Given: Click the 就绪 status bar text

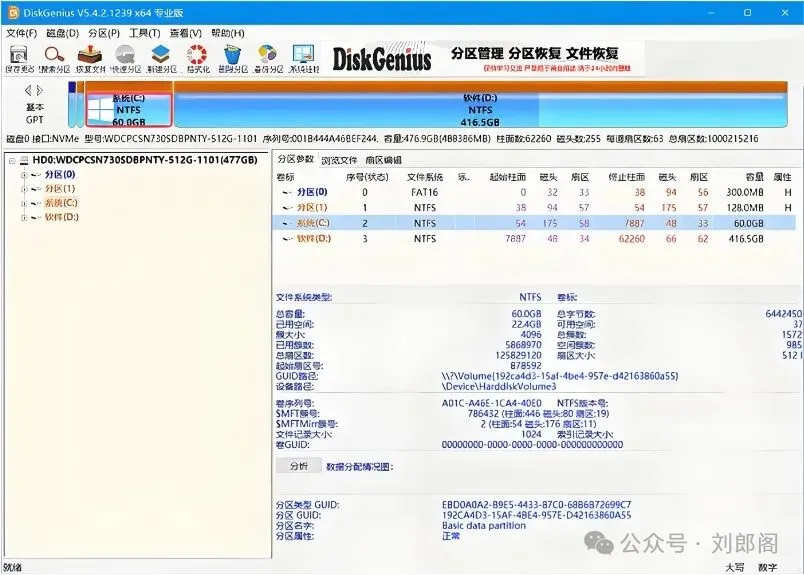Looking at the screenshot, I should [13, 567].
